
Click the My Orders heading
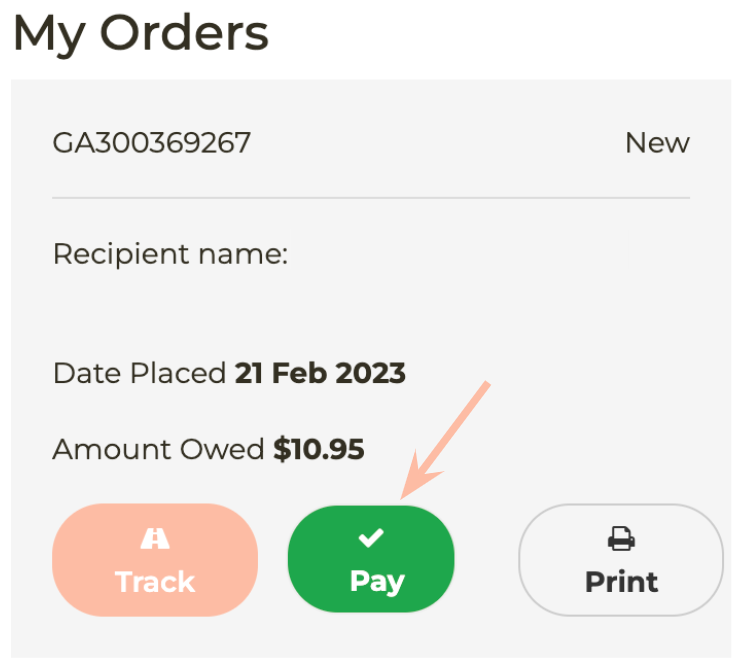pyautogui.click(x=141, y=34)
